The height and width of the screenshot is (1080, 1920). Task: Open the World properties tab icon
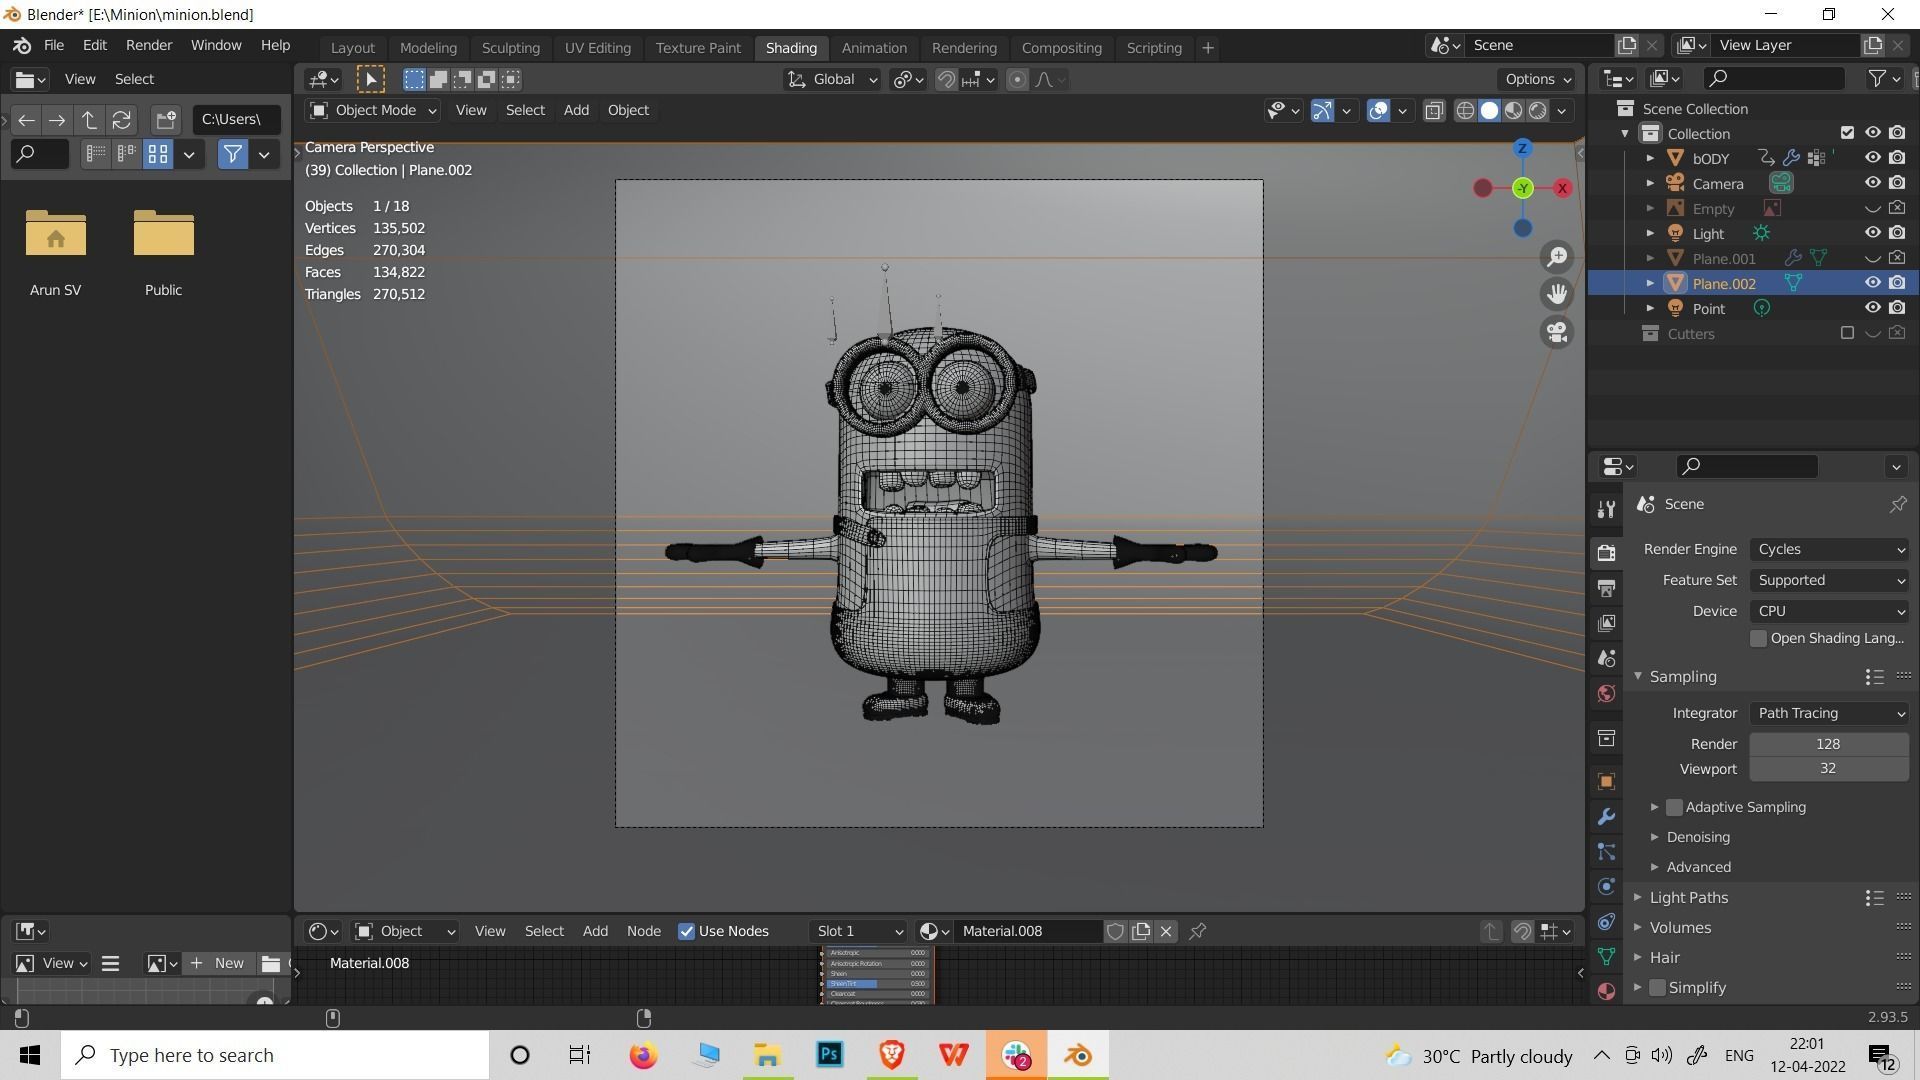1606,693
